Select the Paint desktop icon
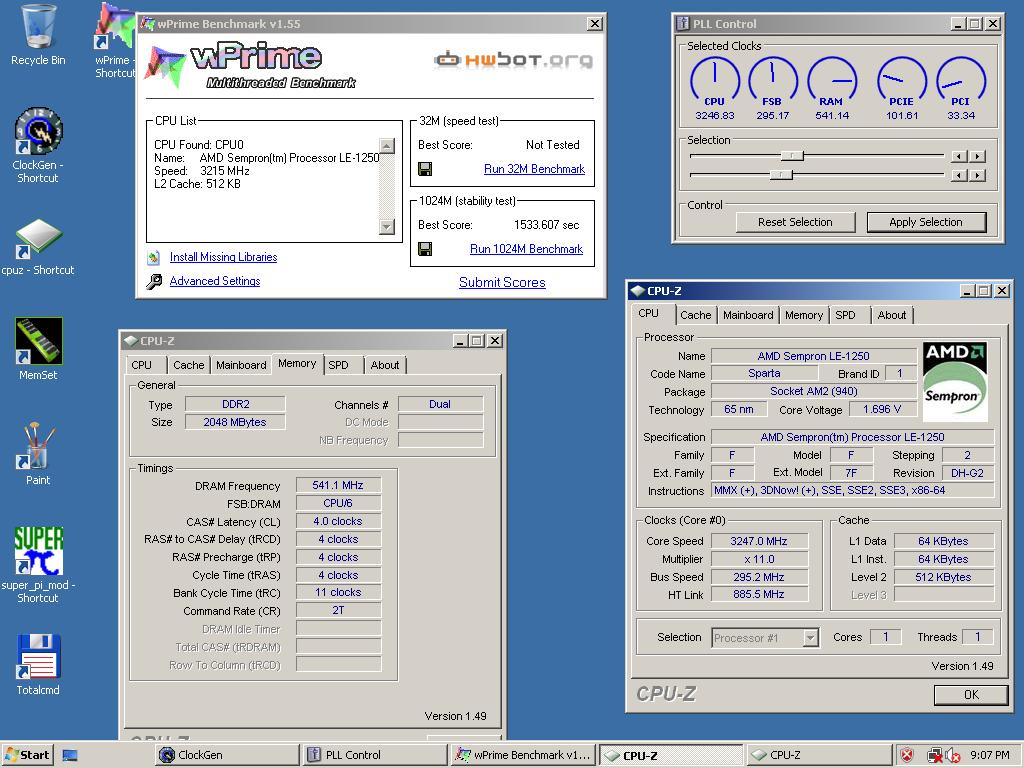 click(x=38, y=454)
